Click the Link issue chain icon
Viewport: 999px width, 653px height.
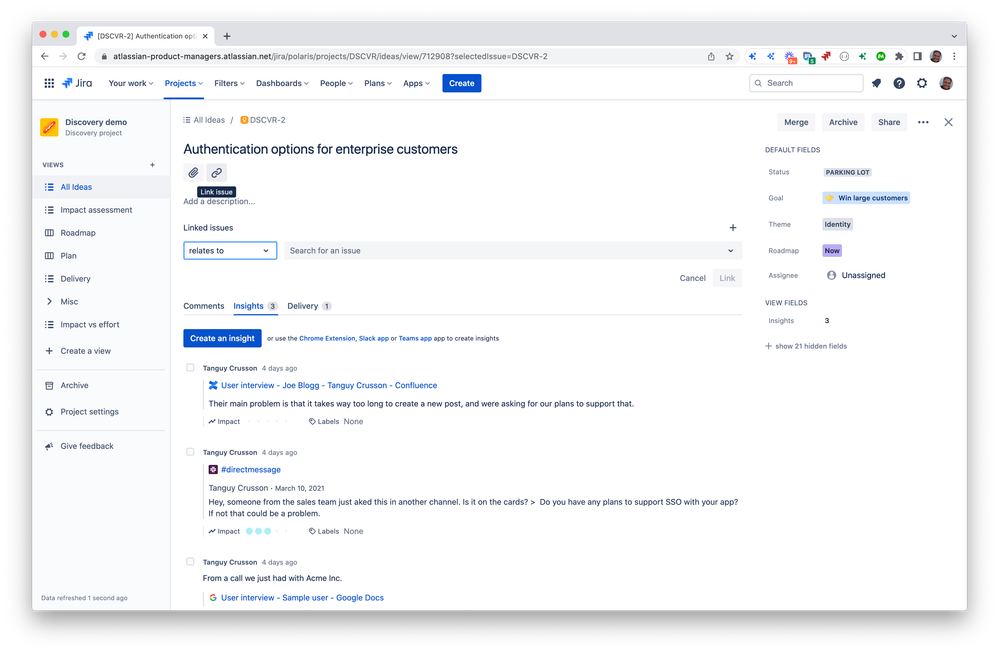[x=217, y=173]
